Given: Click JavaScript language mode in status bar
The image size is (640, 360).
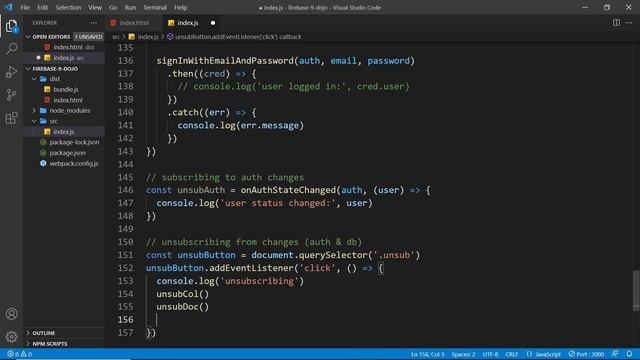Looking at the screenshot, I should pos(547,354).
